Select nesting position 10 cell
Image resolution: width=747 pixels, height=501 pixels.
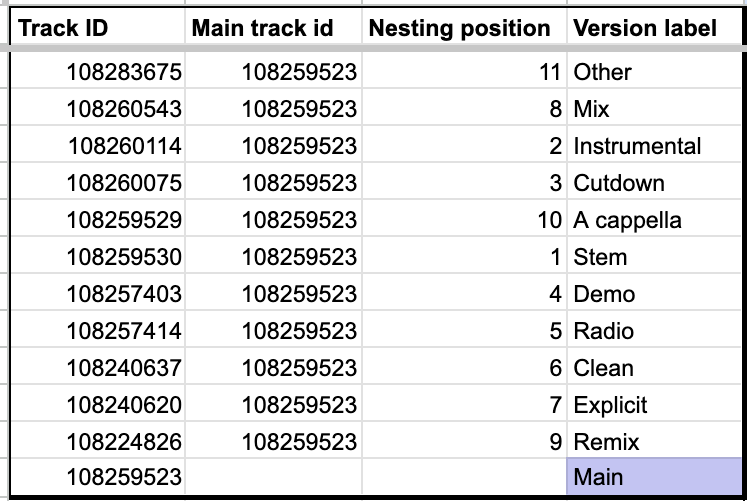(x=464, y=220)
